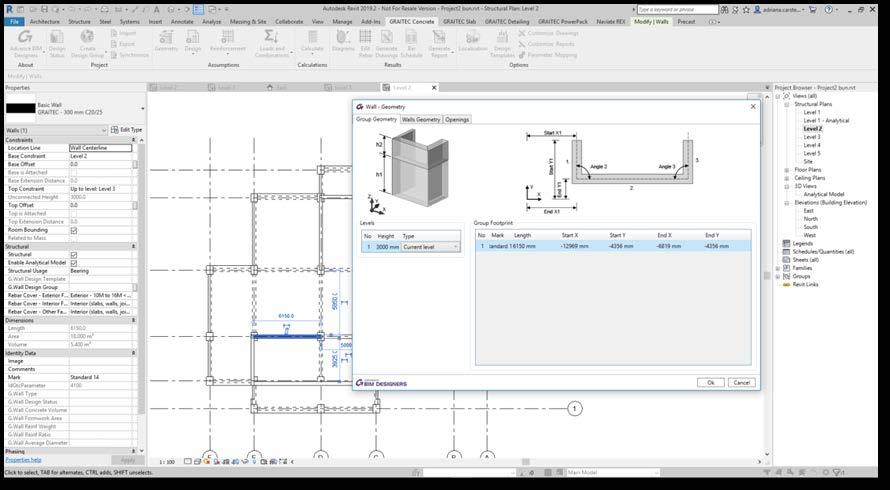Open the Parameter Mapping option

point(548,55)
